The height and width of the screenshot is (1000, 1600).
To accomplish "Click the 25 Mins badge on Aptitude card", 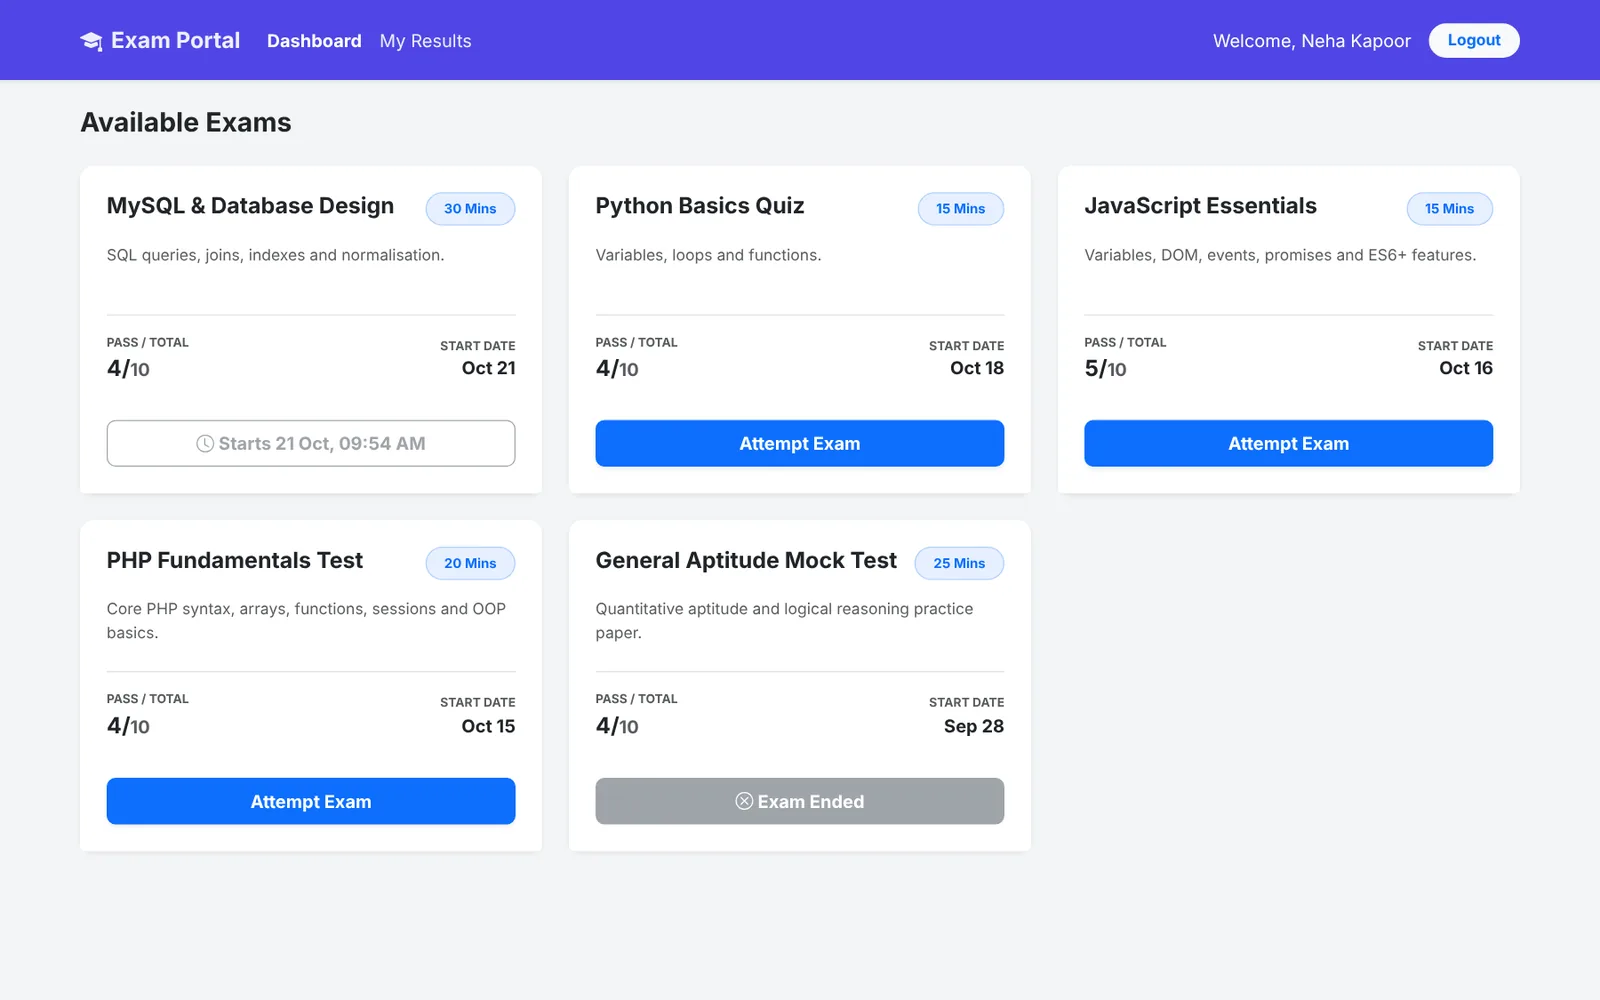I will click(959, 563).
